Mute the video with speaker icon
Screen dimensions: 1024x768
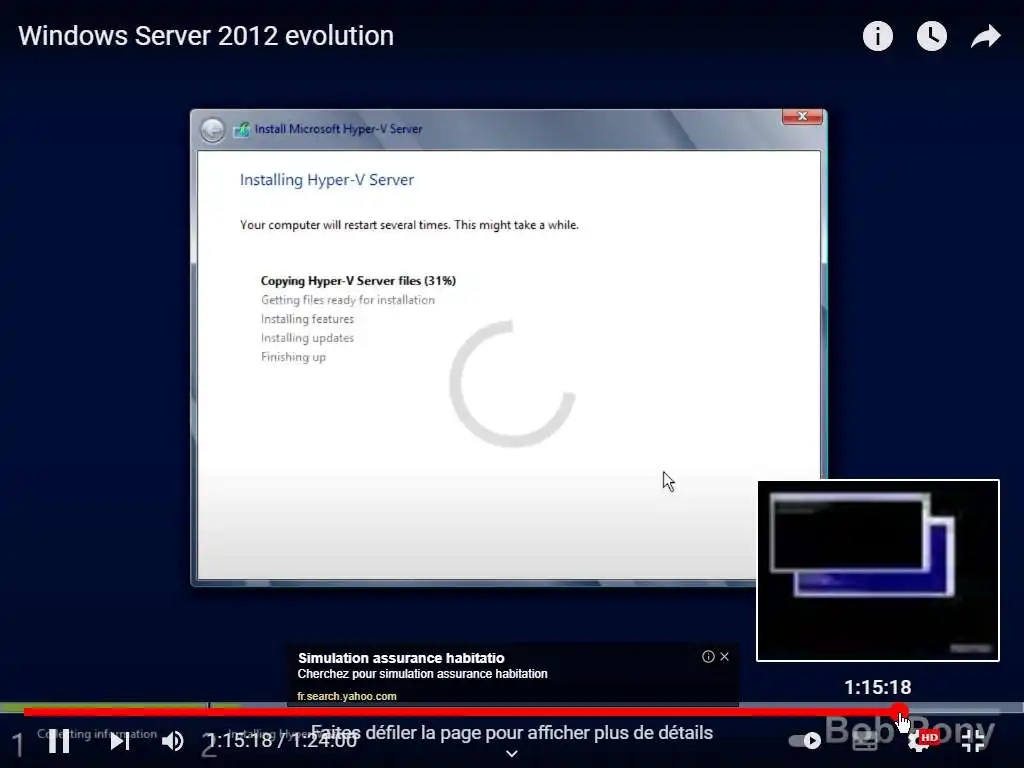172,741
